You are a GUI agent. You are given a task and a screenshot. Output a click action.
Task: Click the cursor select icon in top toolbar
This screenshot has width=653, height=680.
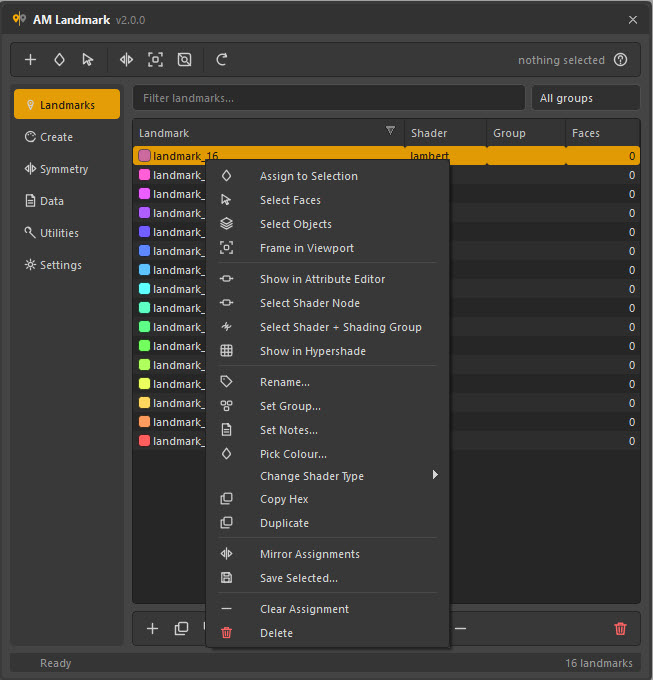[x=88, y=59]
